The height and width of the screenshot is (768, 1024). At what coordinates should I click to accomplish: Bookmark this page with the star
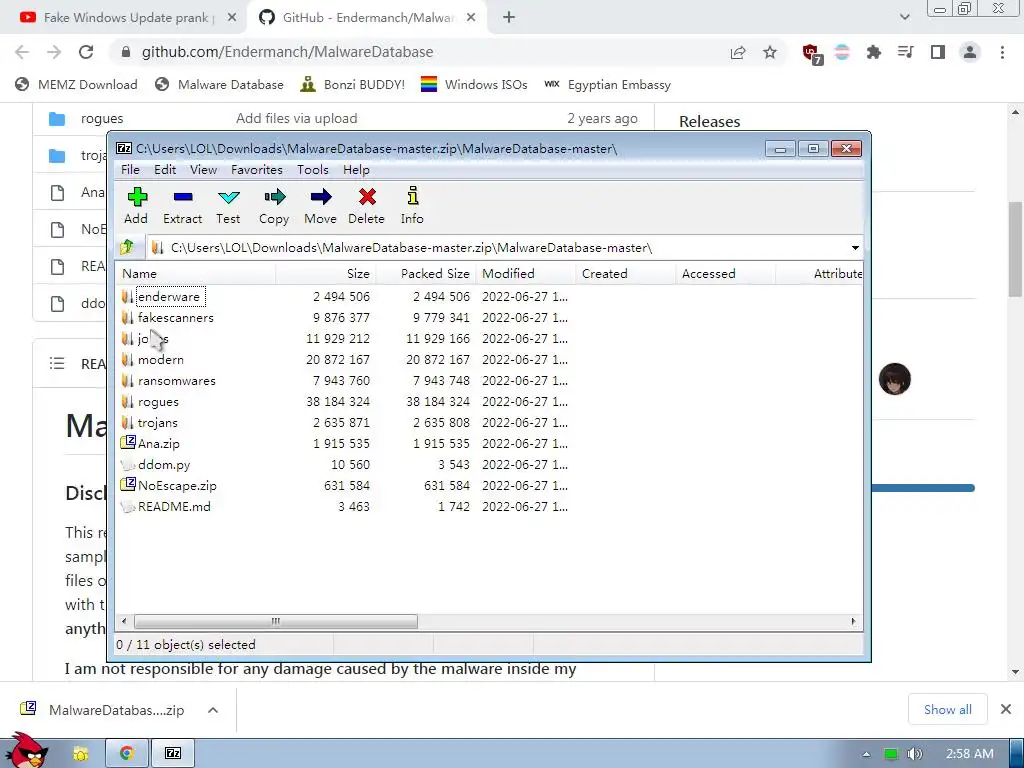[770, 52]
